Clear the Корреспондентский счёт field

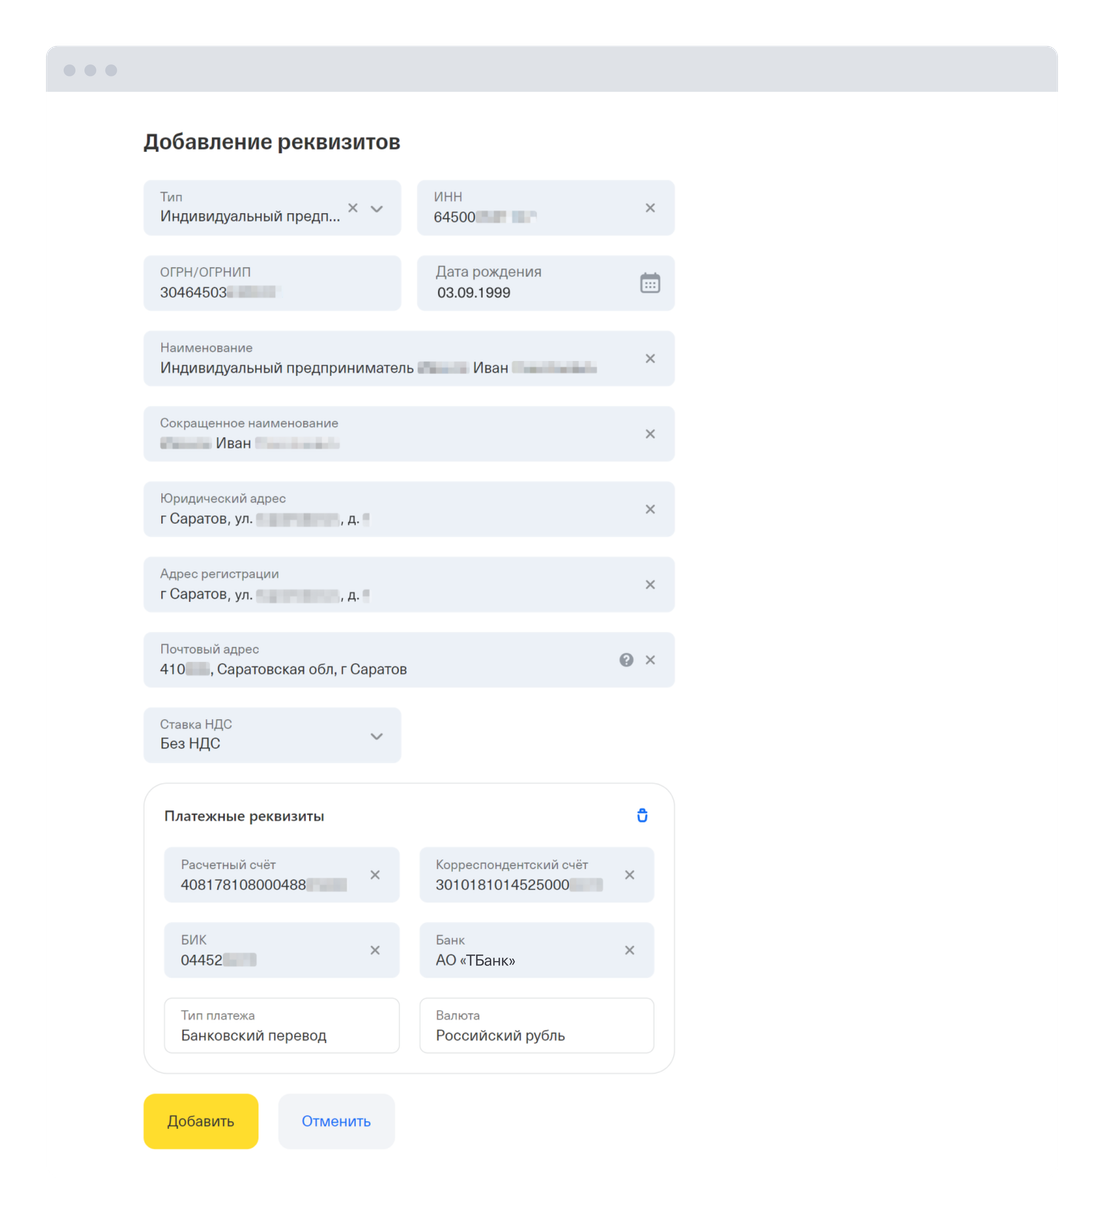(630, 875)
